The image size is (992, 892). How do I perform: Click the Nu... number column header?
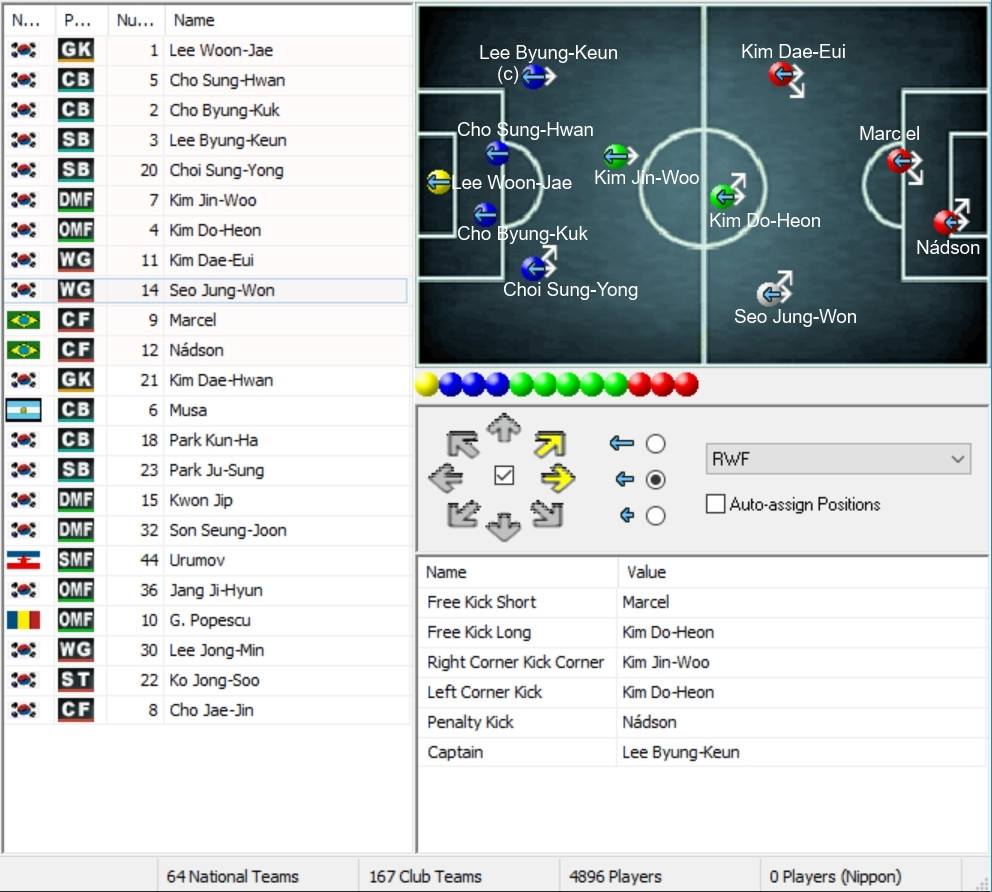click(136, 20)
